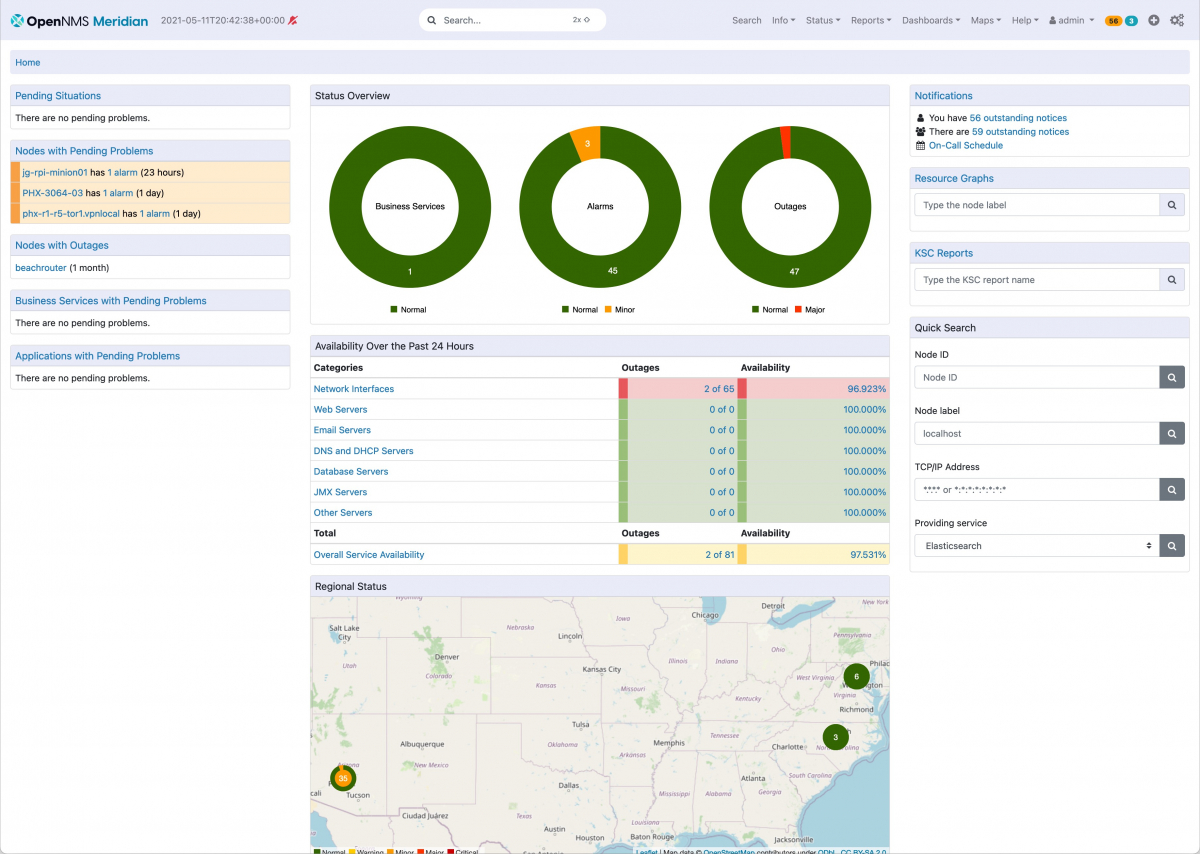The image size is (1200, 854).
Task: Search KSC reports using the magnifier button
Action: pyautogui.click(x=1171, y=279)
